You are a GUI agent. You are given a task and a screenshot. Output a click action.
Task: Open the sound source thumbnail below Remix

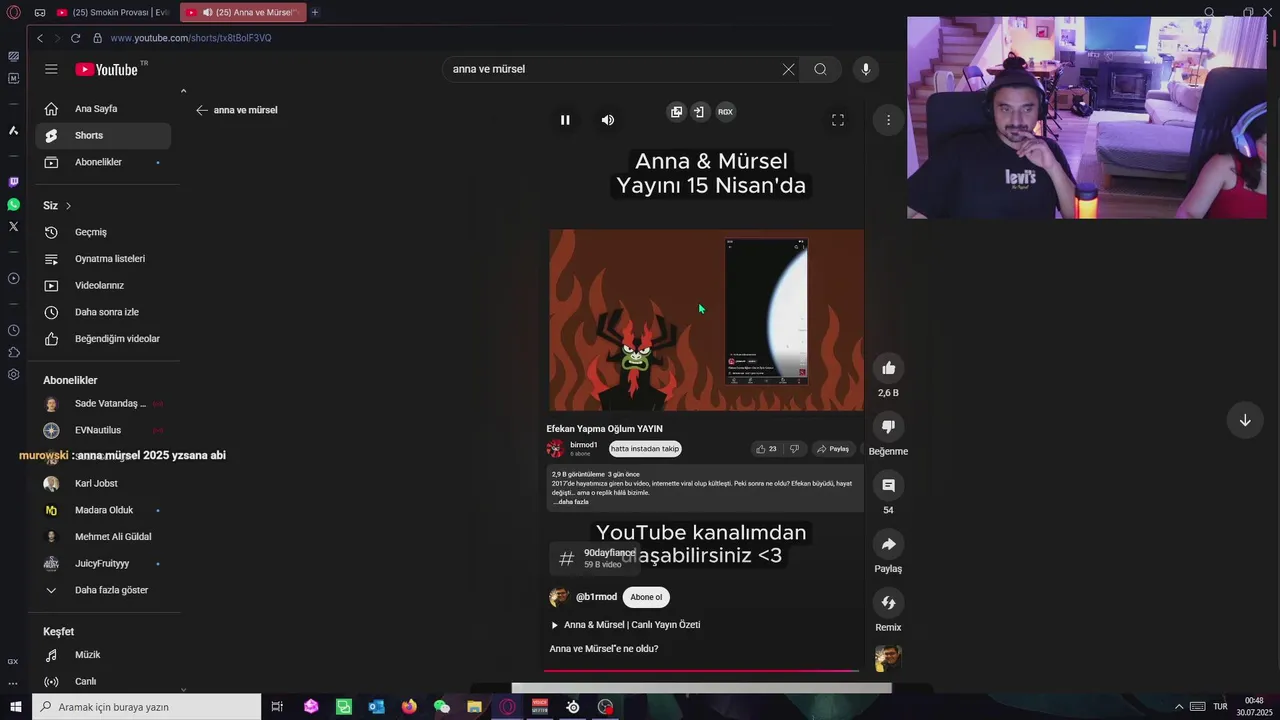pos(888,657)
